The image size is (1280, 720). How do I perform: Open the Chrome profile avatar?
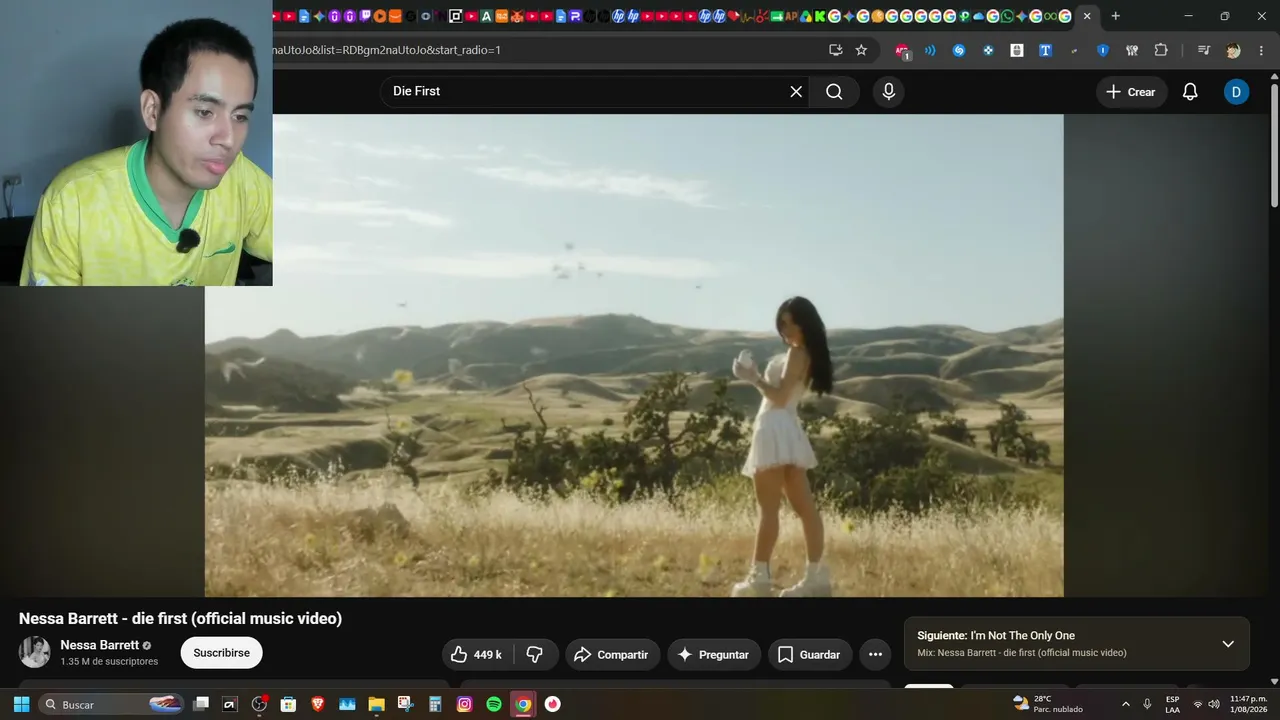pos(1233,50)
